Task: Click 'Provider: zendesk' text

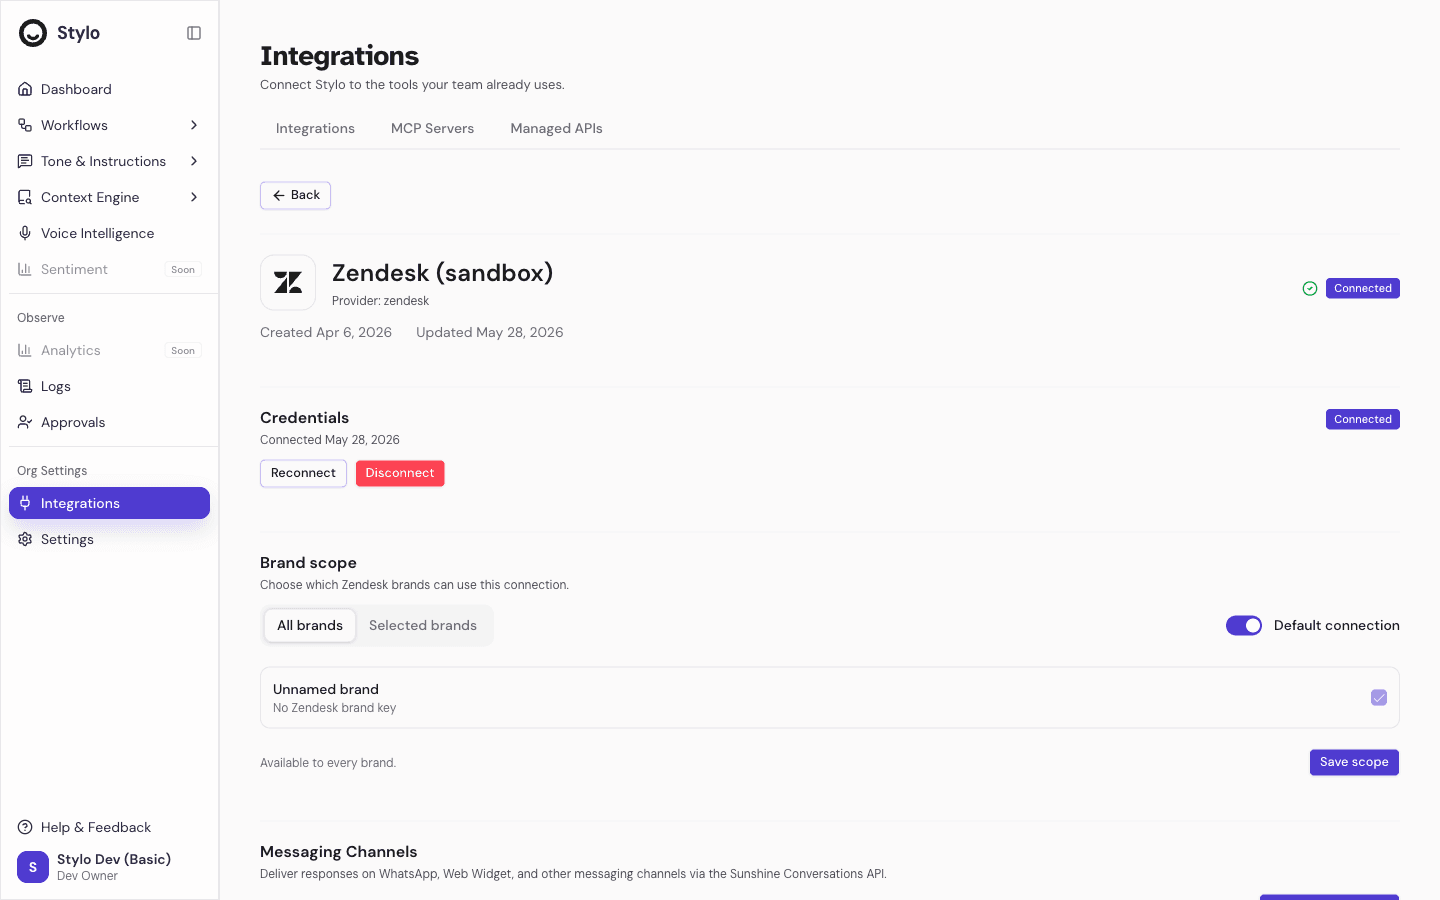Action: point(380,301)
